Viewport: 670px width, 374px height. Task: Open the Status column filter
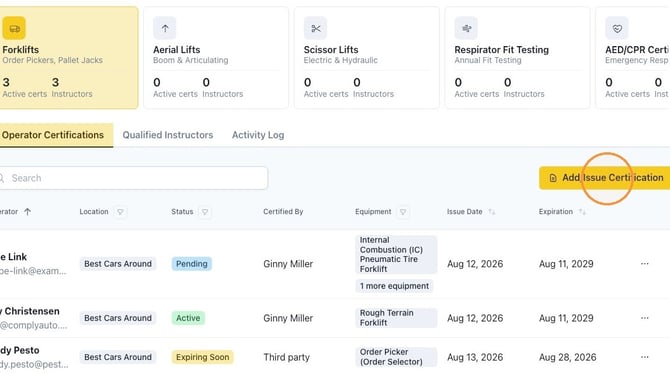[x=205, y=212]
